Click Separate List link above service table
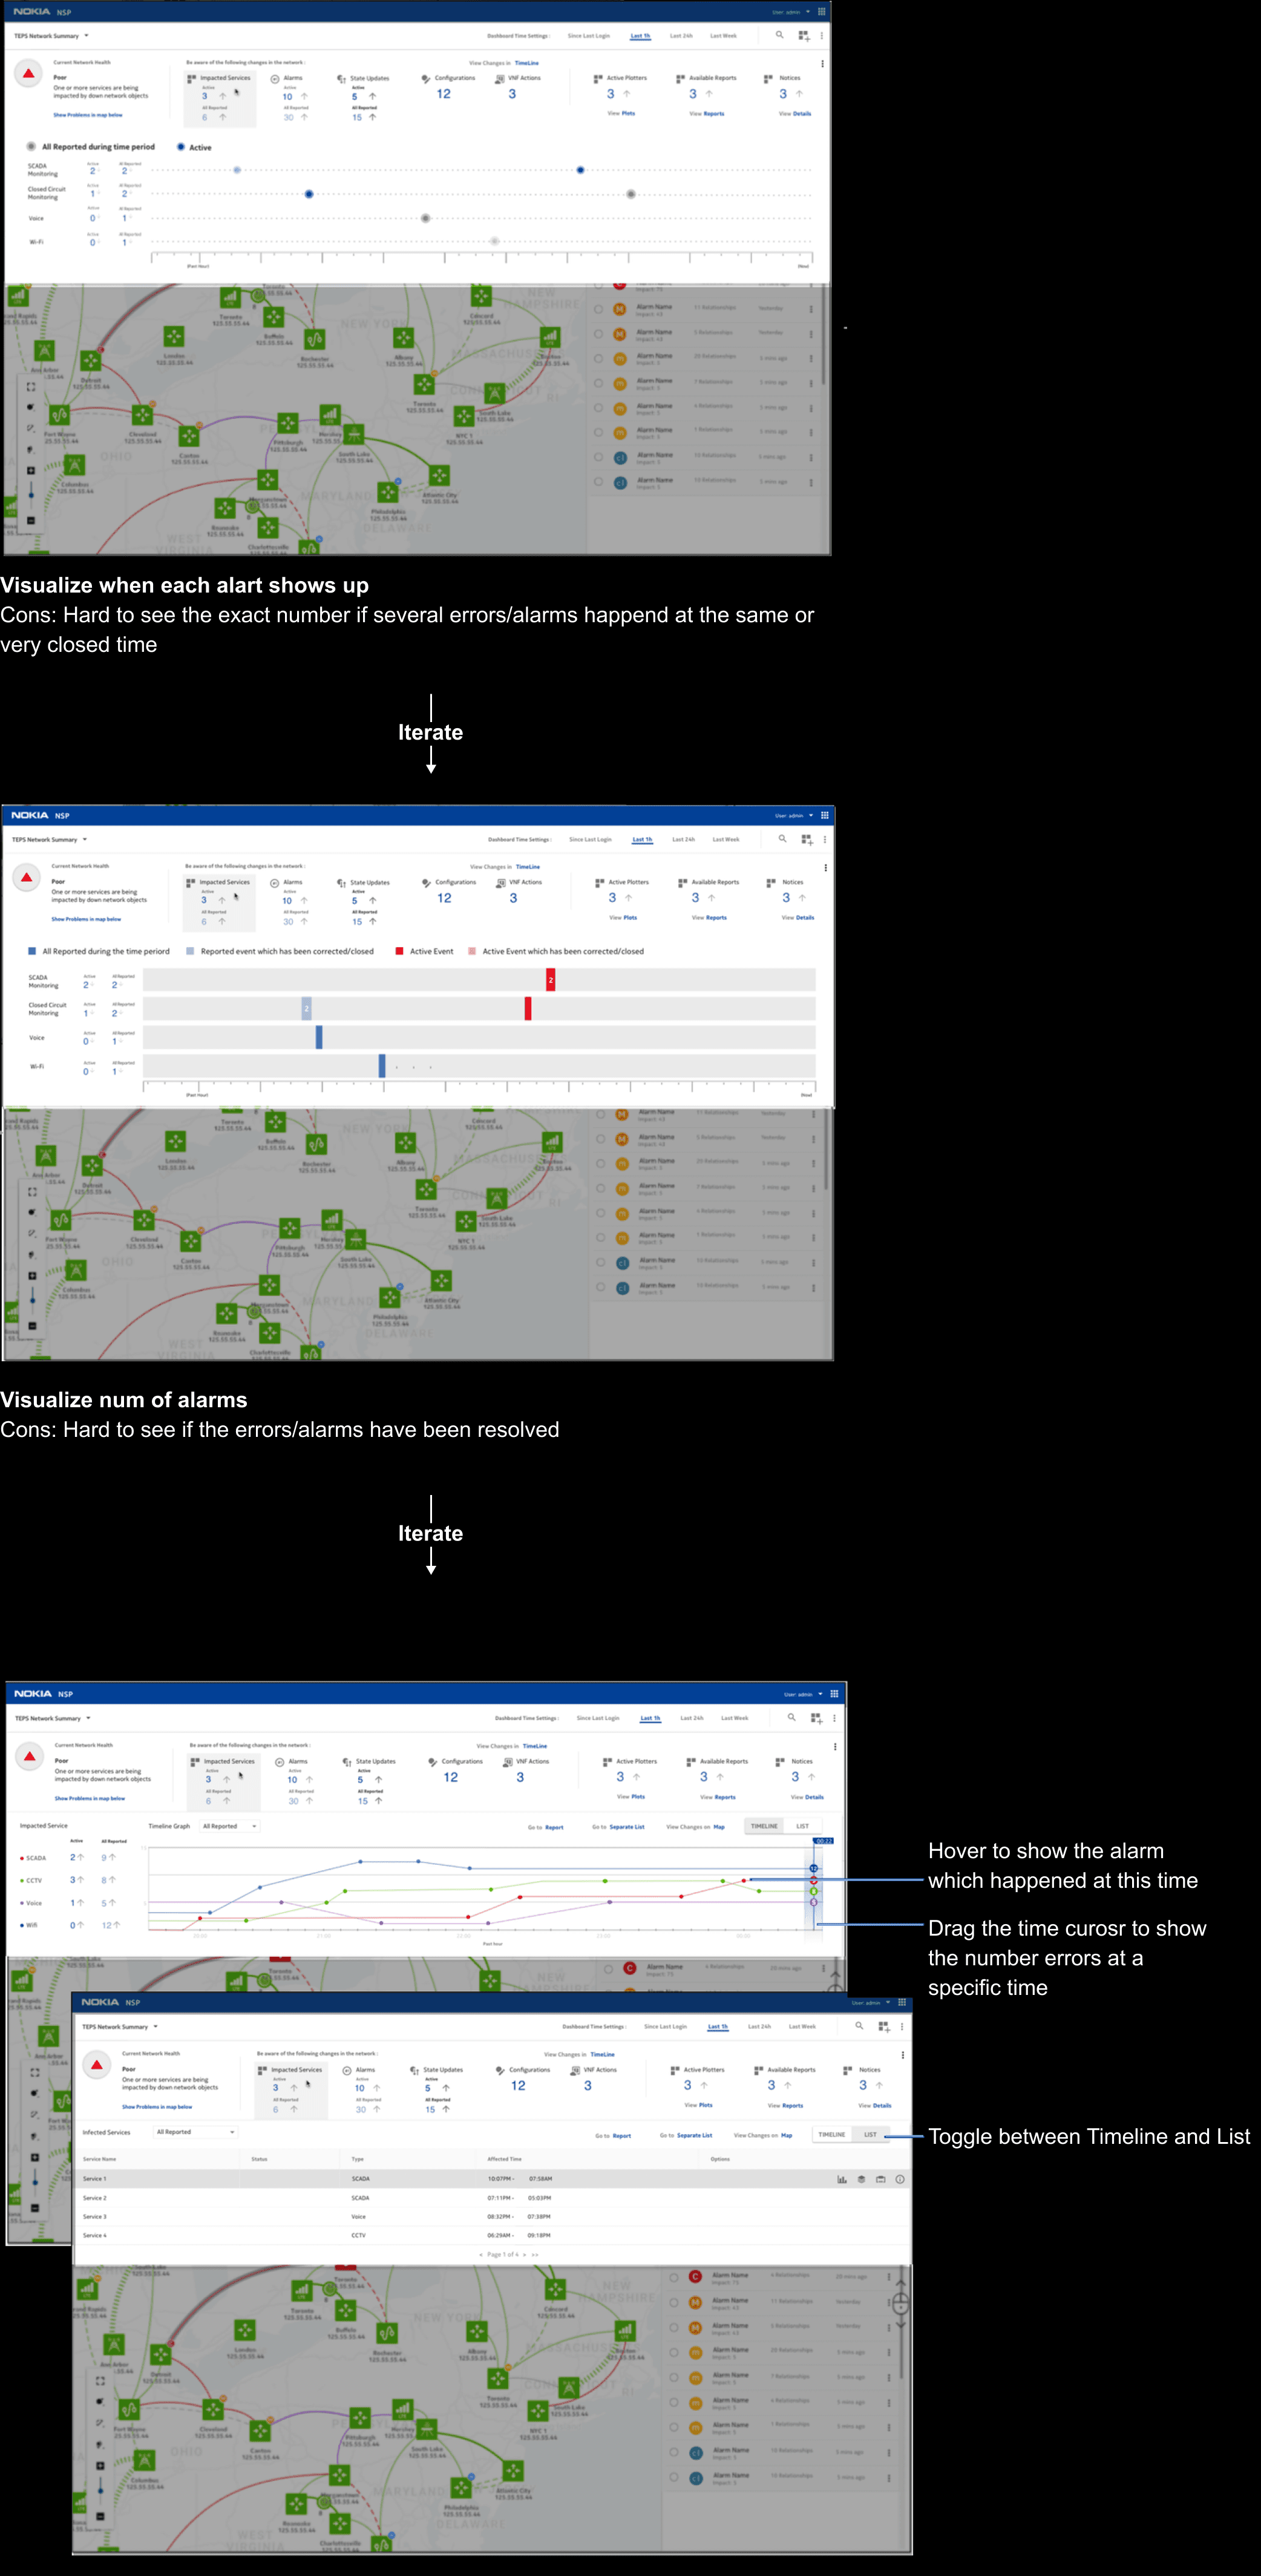 [x=694, y=2135]
